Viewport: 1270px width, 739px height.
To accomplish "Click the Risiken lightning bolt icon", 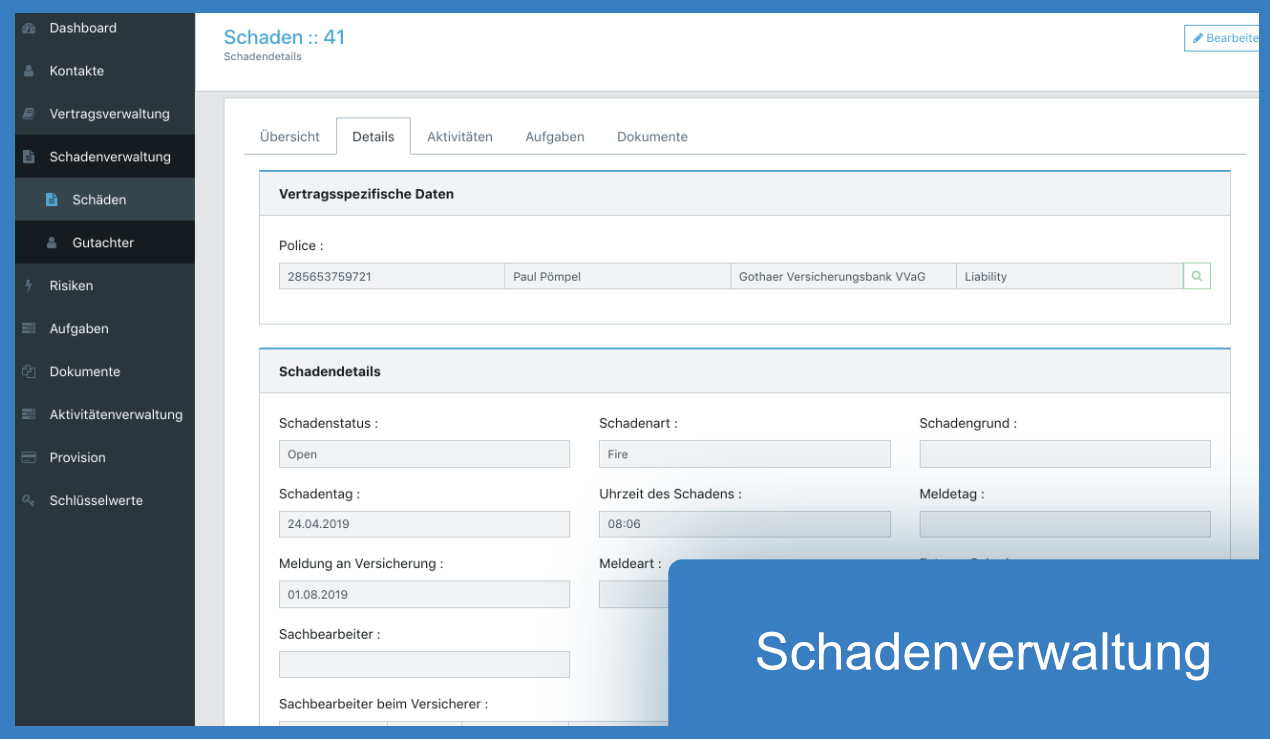I will 29,286.
